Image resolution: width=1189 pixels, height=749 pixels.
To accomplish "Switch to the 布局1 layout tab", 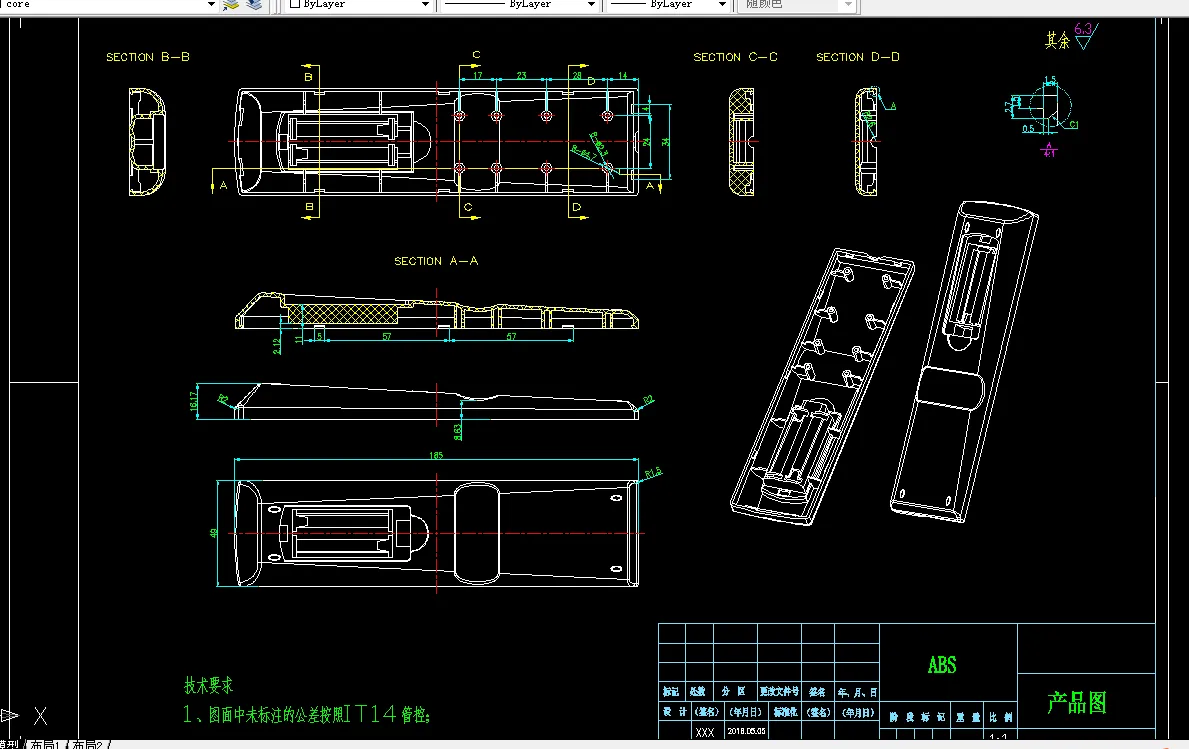I will [45, 744].
